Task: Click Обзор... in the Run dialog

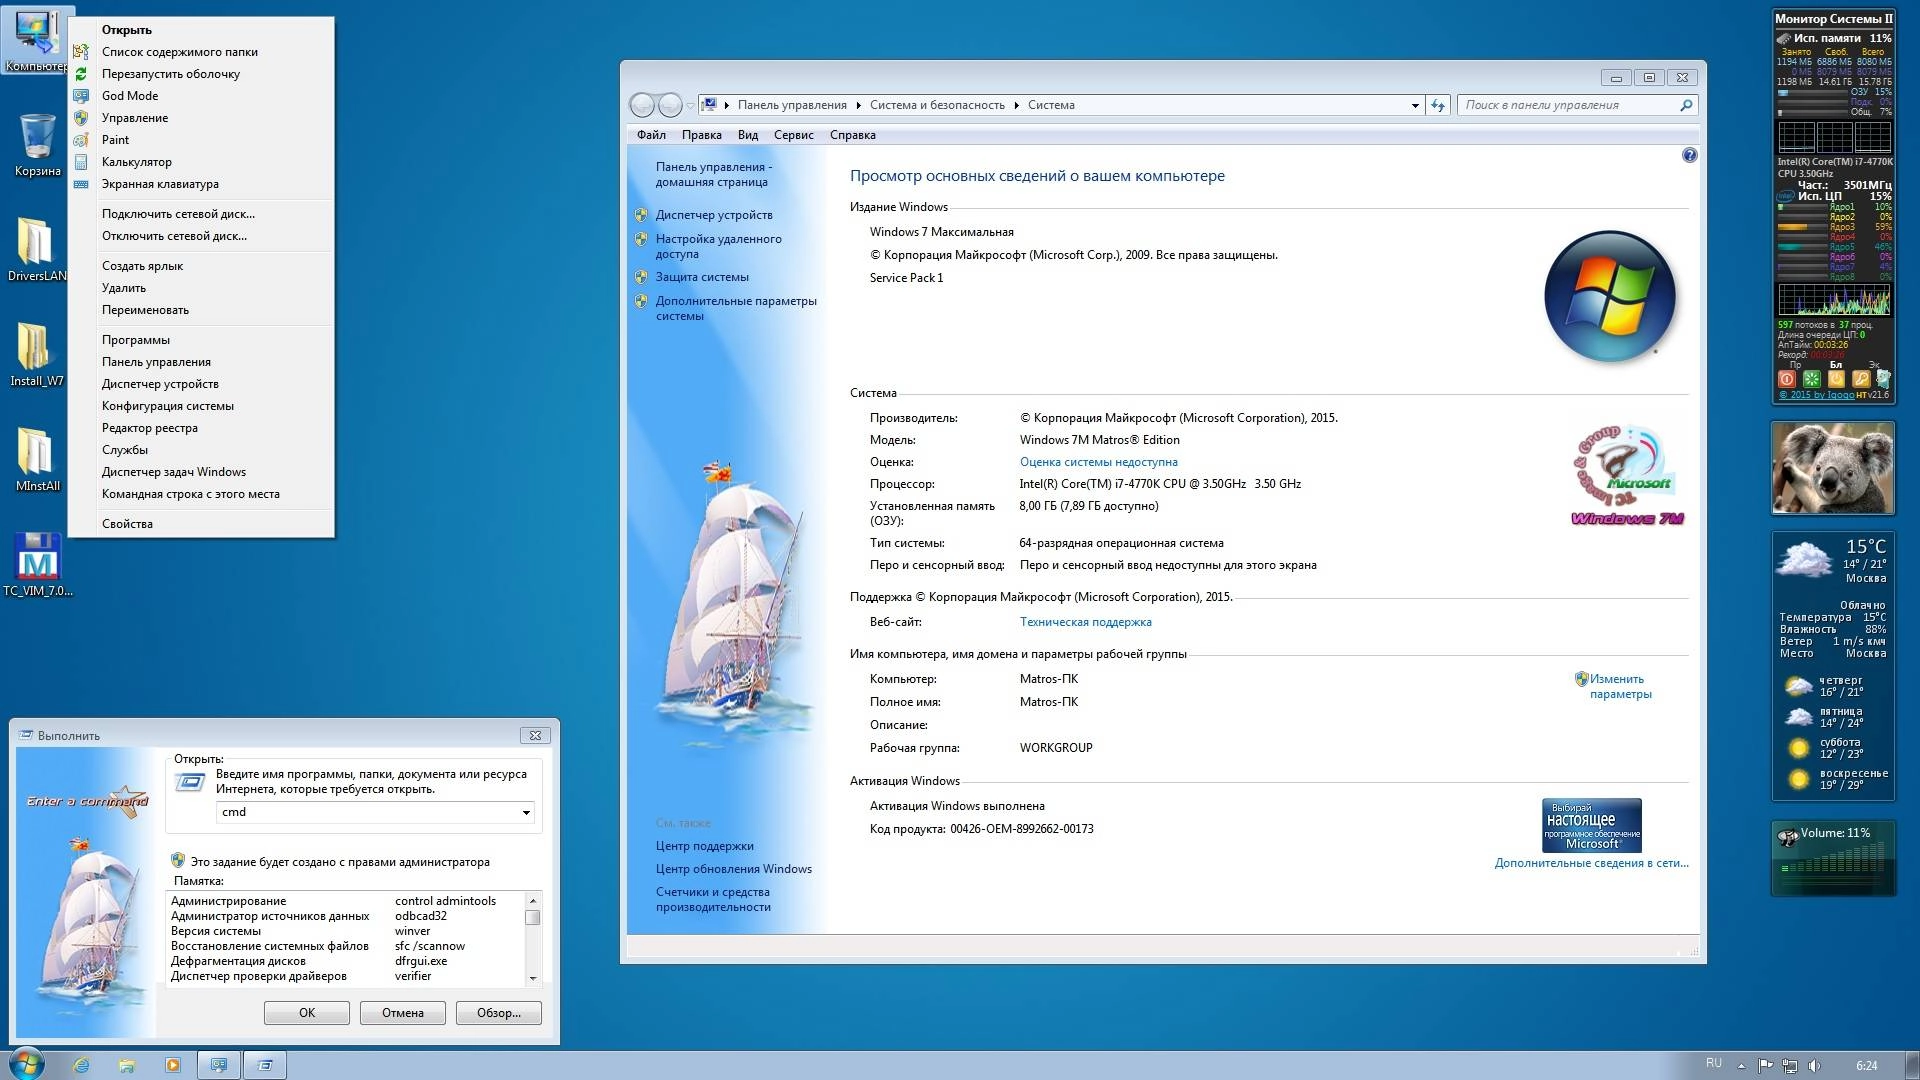Action: coord(499,1013)
